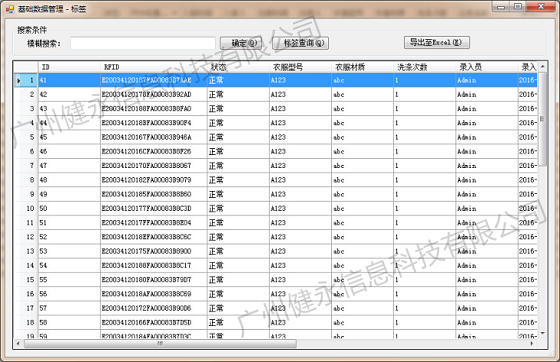Click the 确定(O) confirm button
This screenshot has width=560, height=362.
pyautogui.click(x=241, y=43)
